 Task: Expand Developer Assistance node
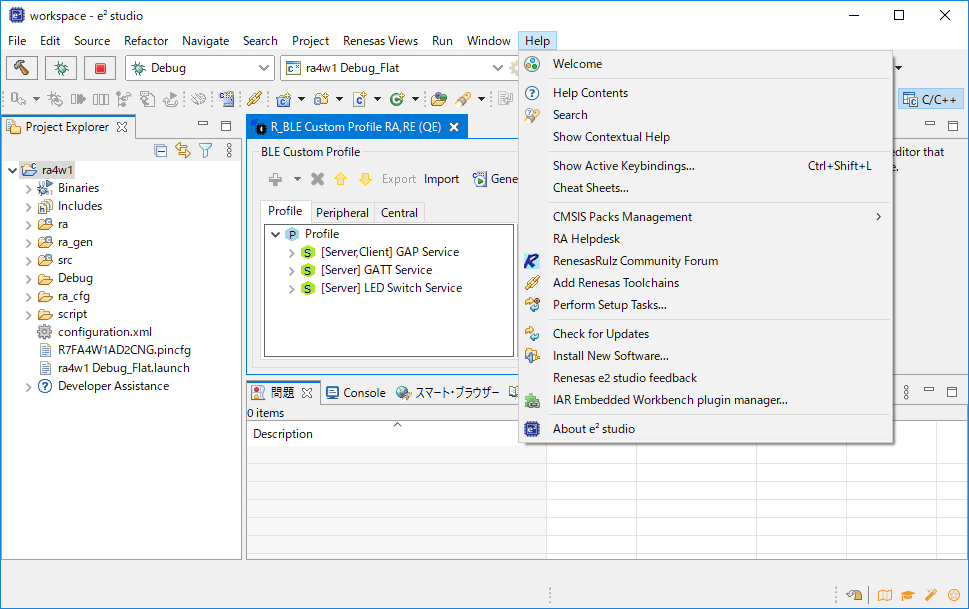[x=28, y=386]
